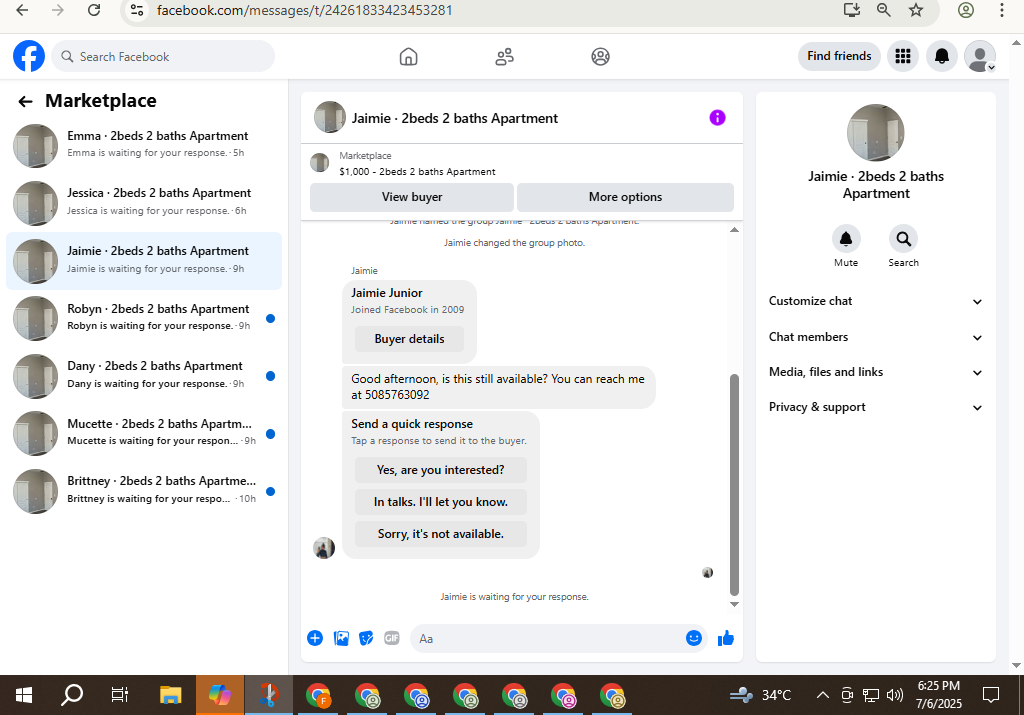Open Mucette 2beds 2 baths Apartment conversation

pyautogui.click(x=144, y=434)
